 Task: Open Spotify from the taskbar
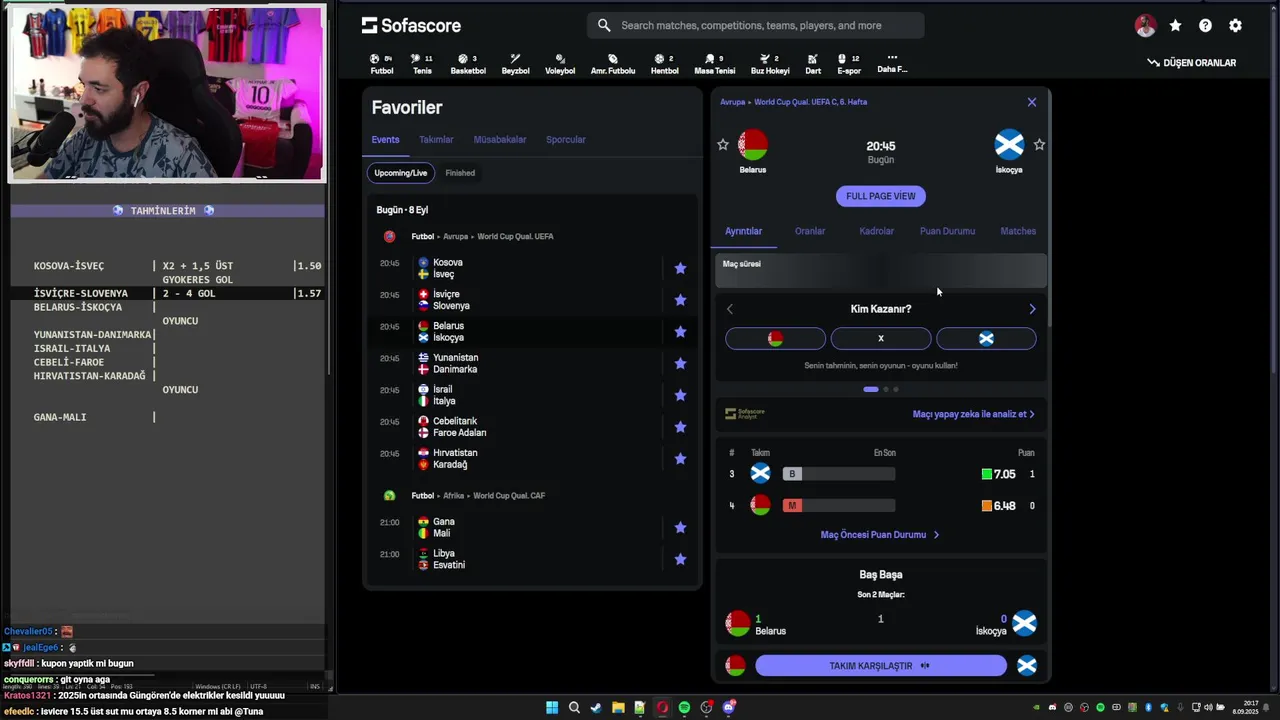(684, 708)
